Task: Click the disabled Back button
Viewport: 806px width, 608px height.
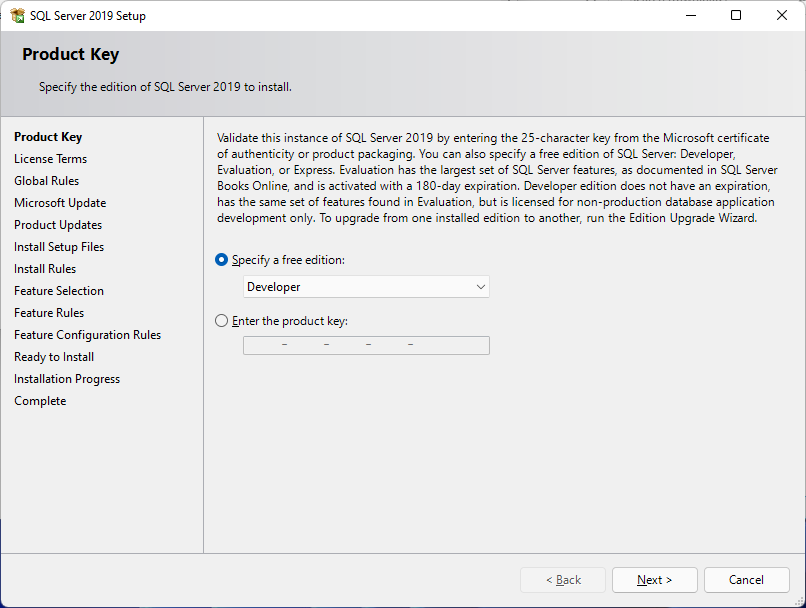Action: pyautogui.click(x=563, y=580)
